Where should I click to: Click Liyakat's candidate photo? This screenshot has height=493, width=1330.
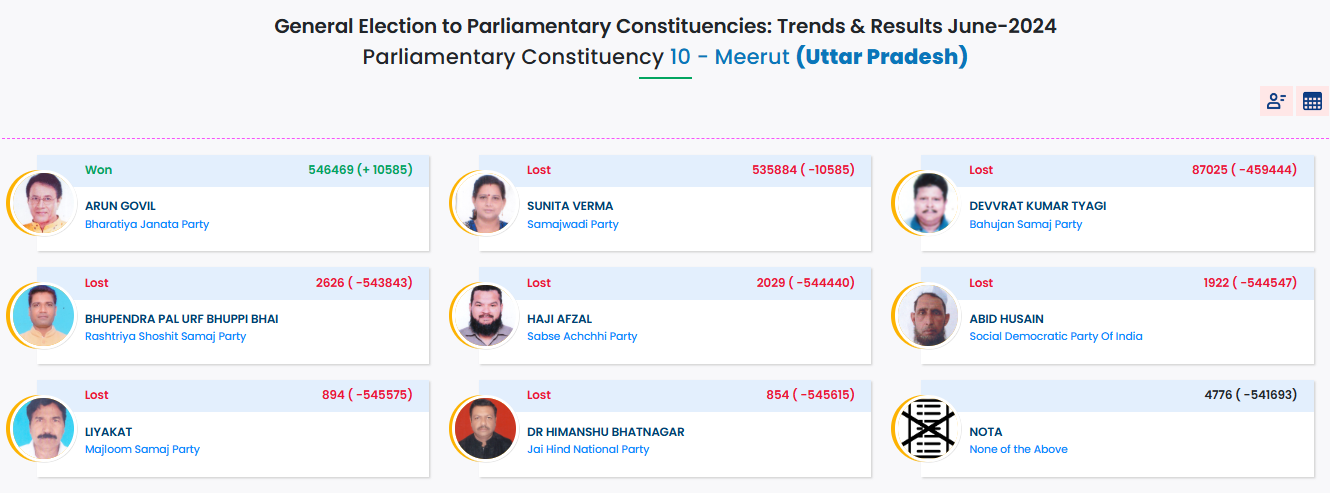tap(43, 428)
